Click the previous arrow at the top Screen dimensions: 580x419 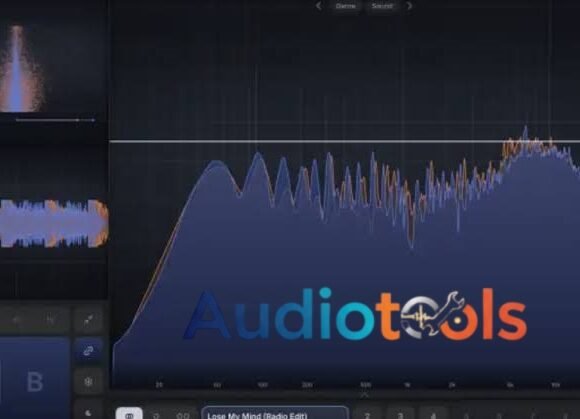[318, 6]
